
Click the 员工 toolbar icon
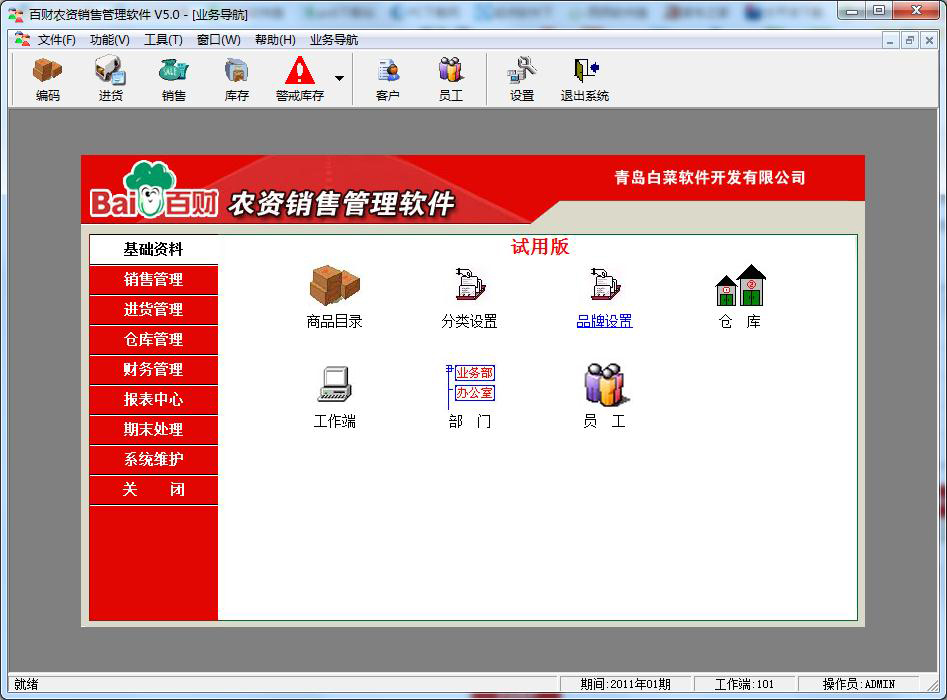point(451,79)
